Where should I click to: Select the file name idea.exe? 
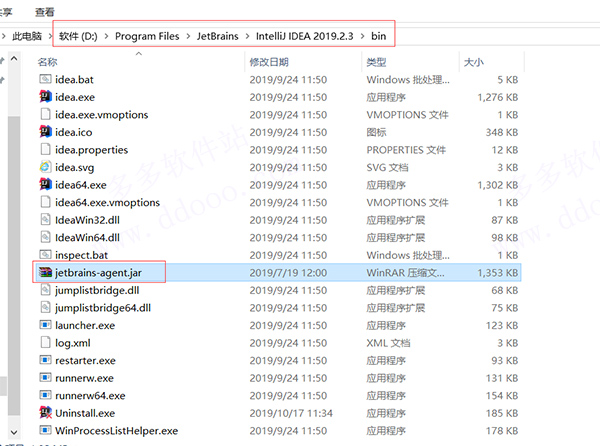pos(75,97)
